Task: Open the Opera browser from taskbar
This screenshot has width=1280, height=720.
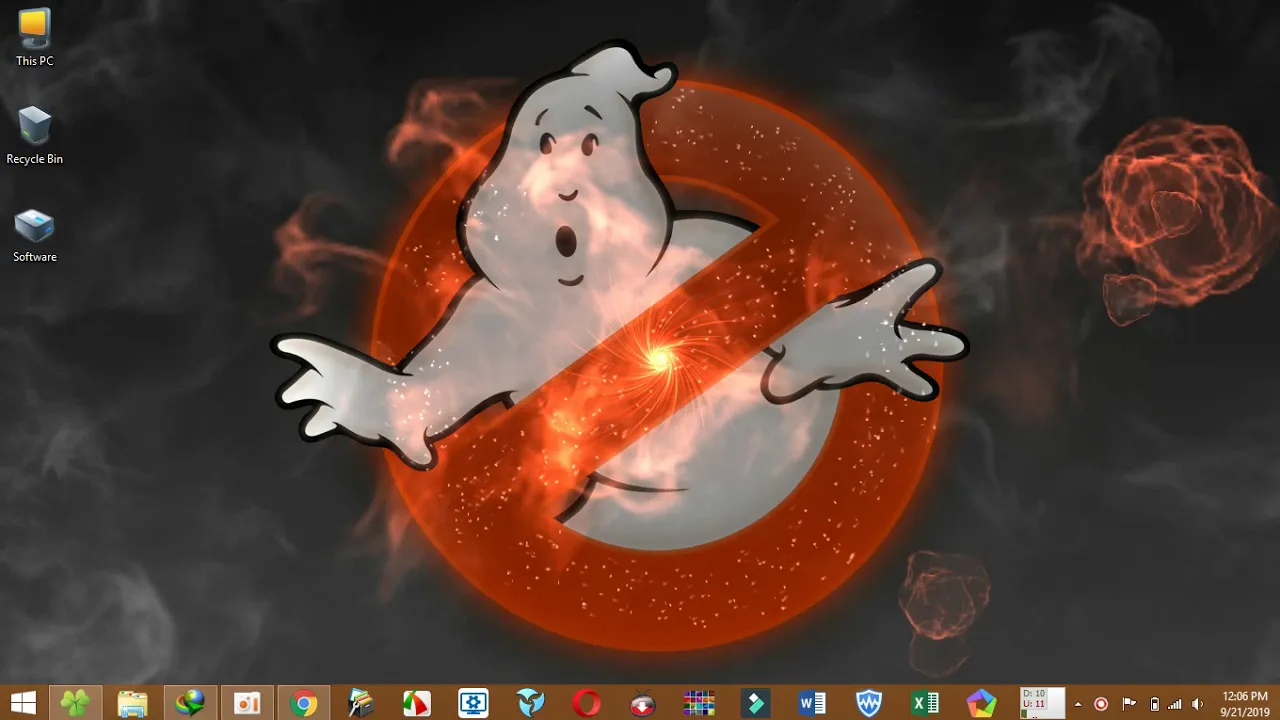Action: coord(586,703)
